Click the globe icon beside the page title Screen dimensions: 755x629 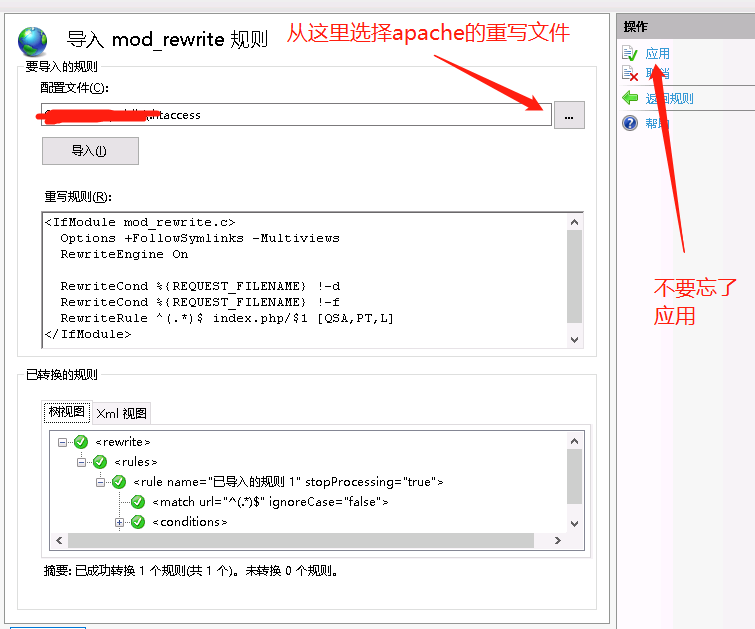point(33,40)
